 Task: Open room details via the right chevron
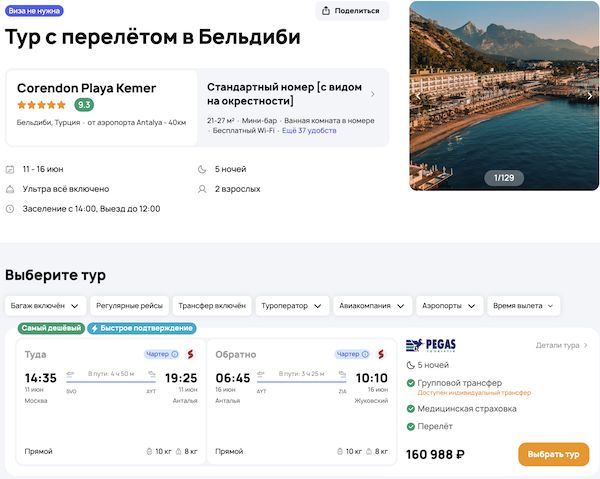[x=373, y=95]
